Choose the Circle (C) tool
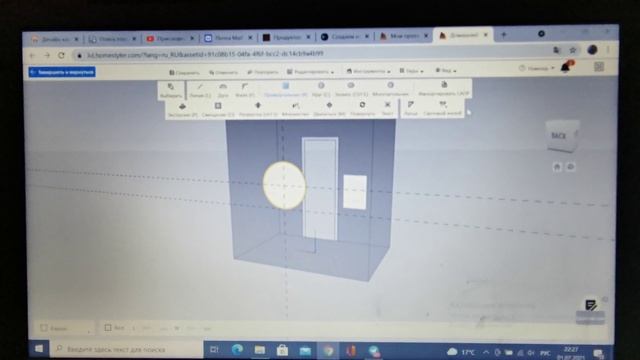 click(321, 89)
